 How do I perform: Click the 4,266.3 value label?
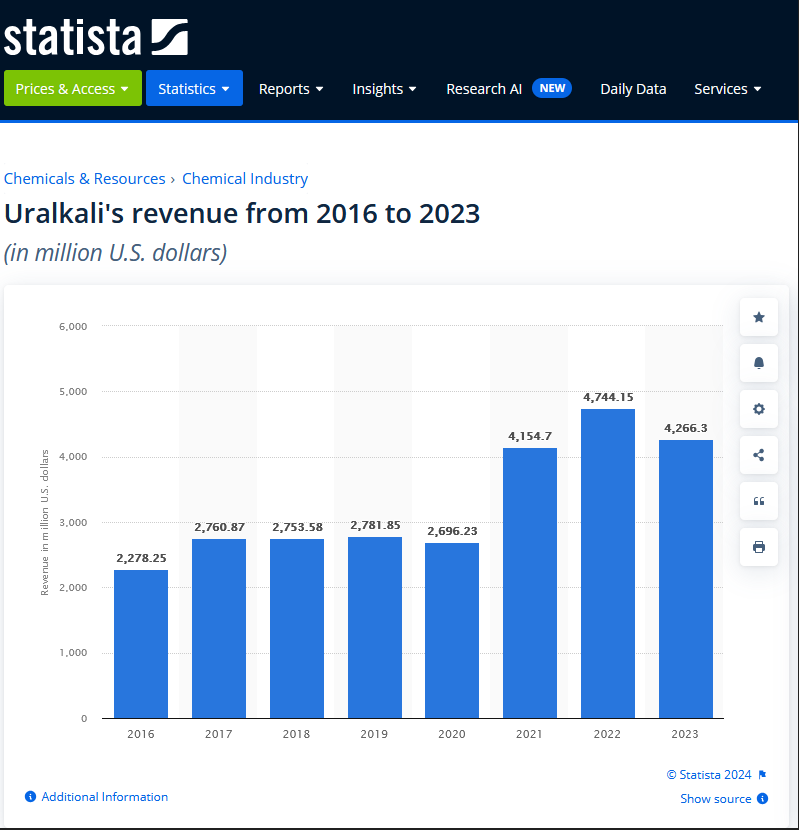[x=686, y=428]
